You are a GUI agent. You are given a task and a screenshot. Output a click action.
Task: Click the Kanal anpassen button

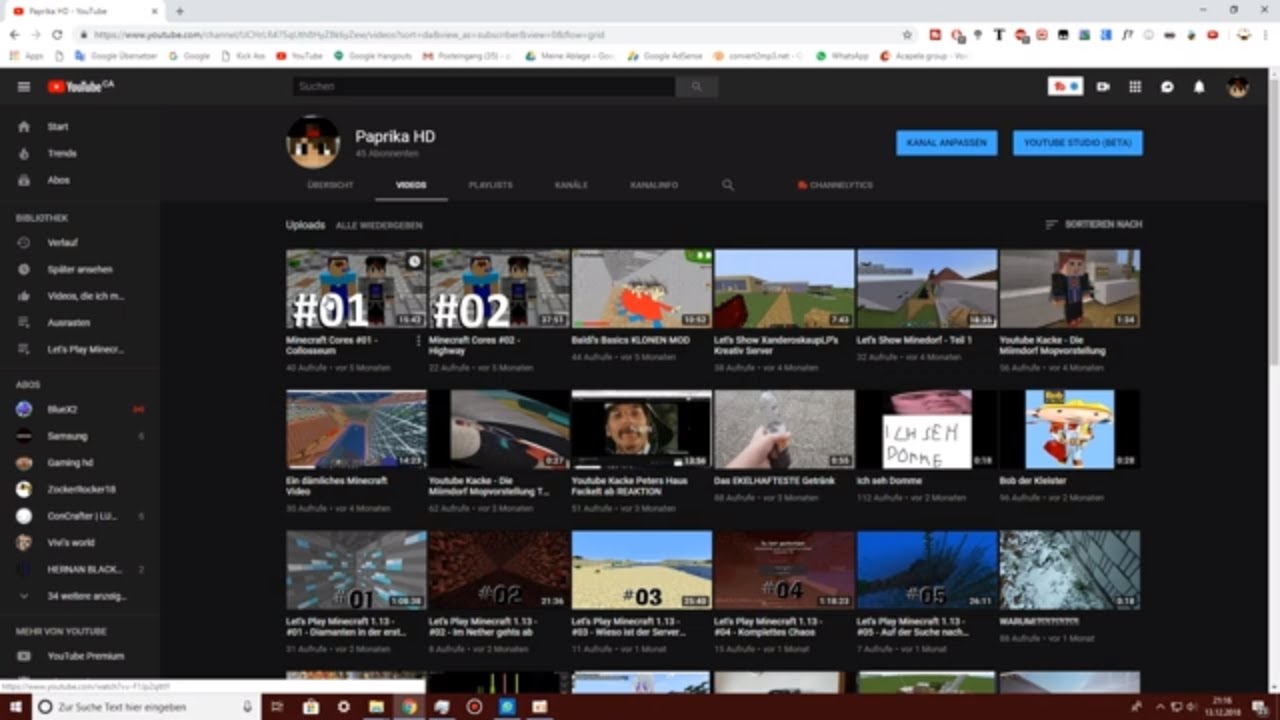[946, 143]
